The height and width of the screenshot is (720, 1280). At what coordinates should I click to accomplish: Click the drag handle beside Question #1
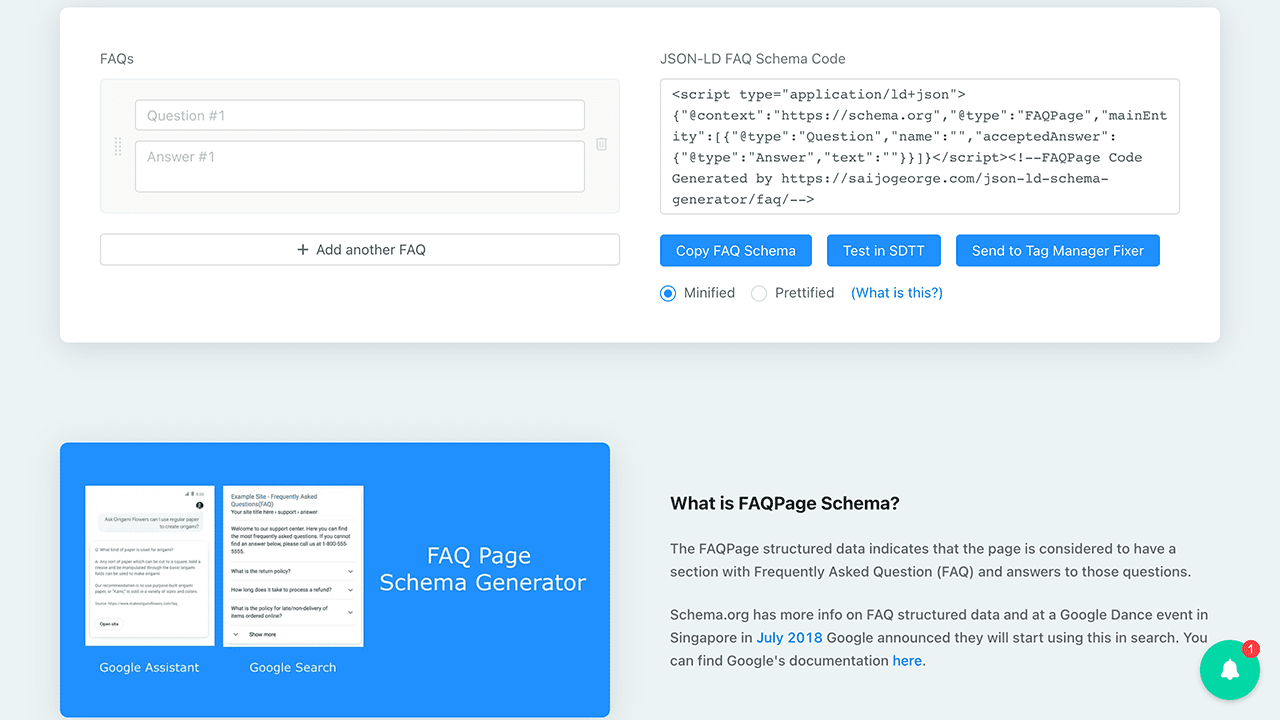point(118,146)
